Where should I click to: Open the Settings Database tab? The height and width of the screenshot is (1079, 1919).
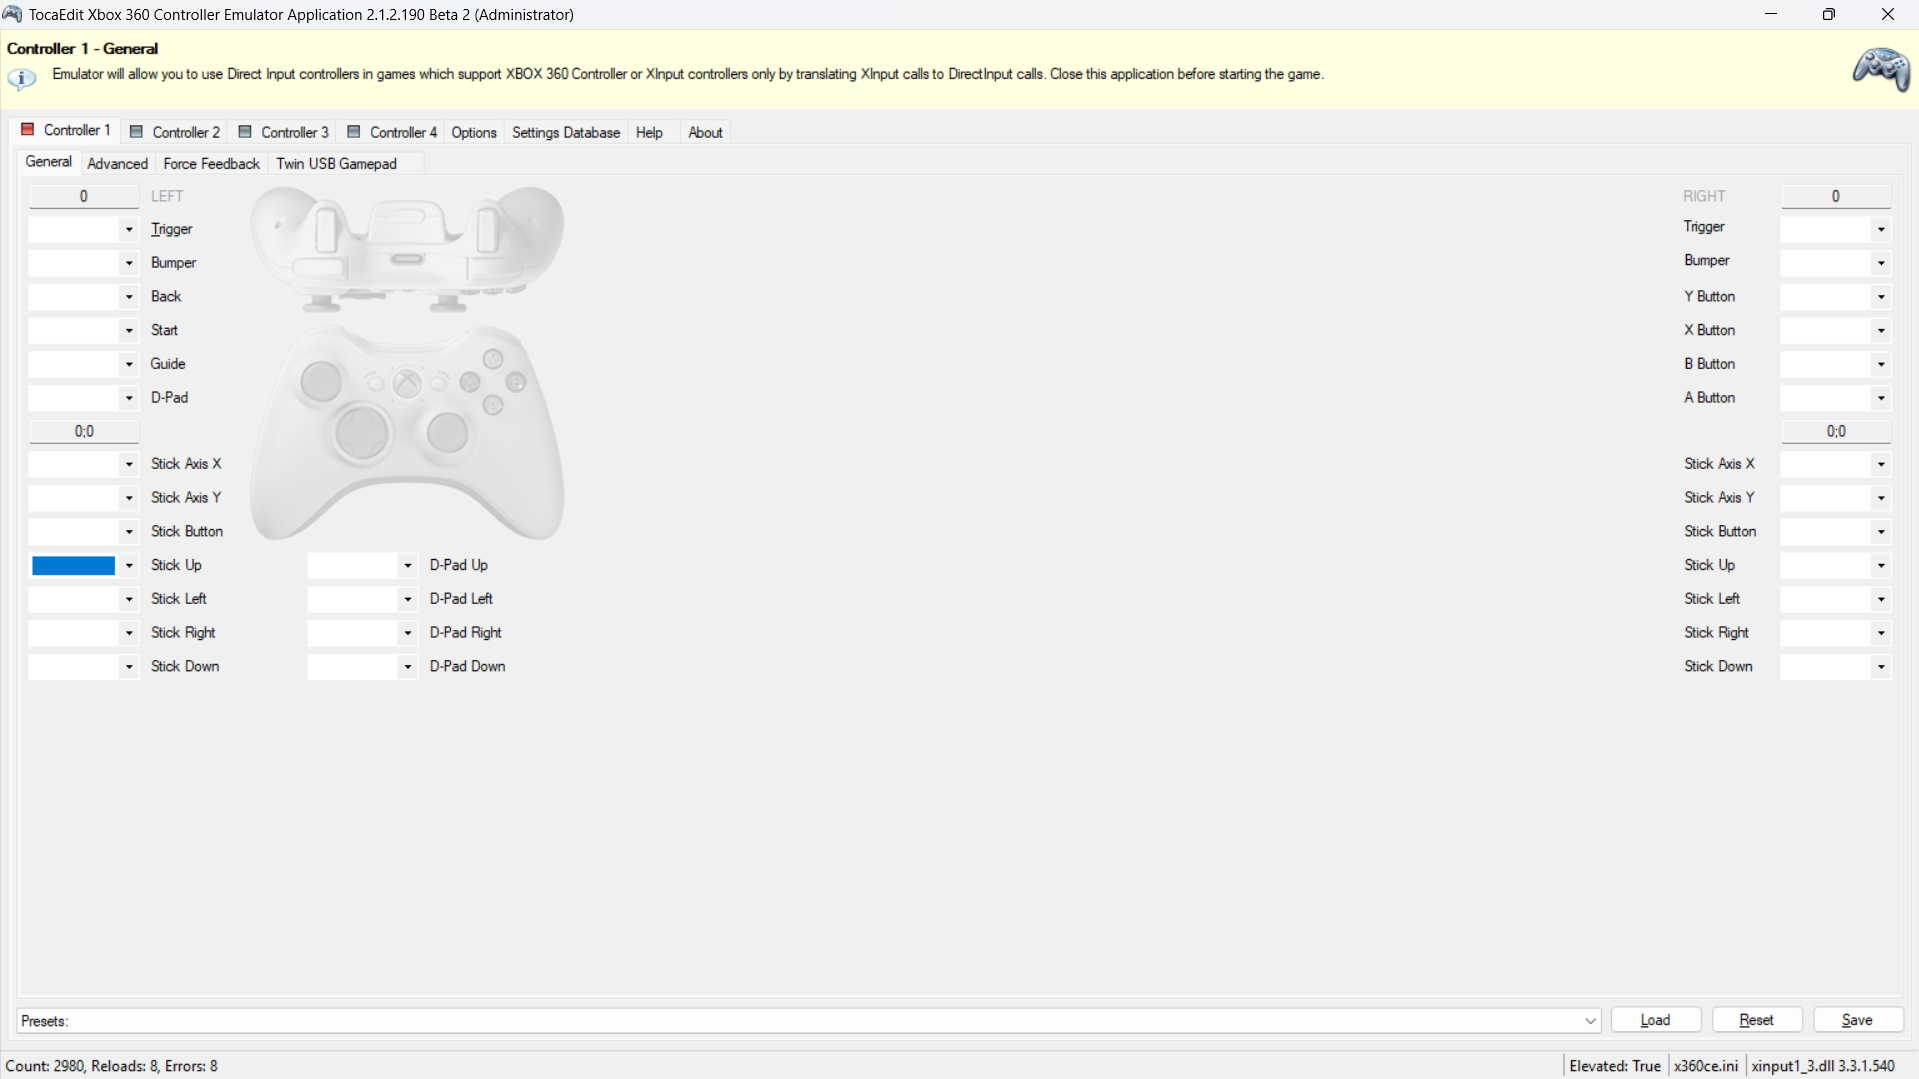click(565, 133)
